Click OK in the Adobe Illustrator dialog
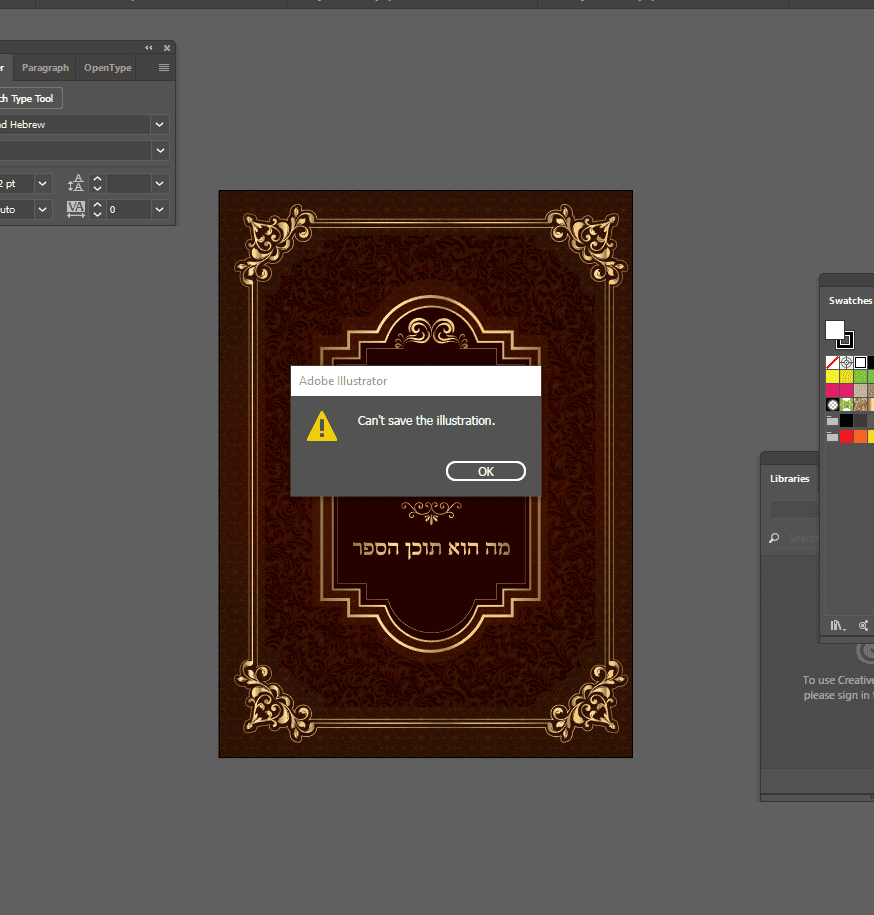874x915 pixels. point(485,472)
